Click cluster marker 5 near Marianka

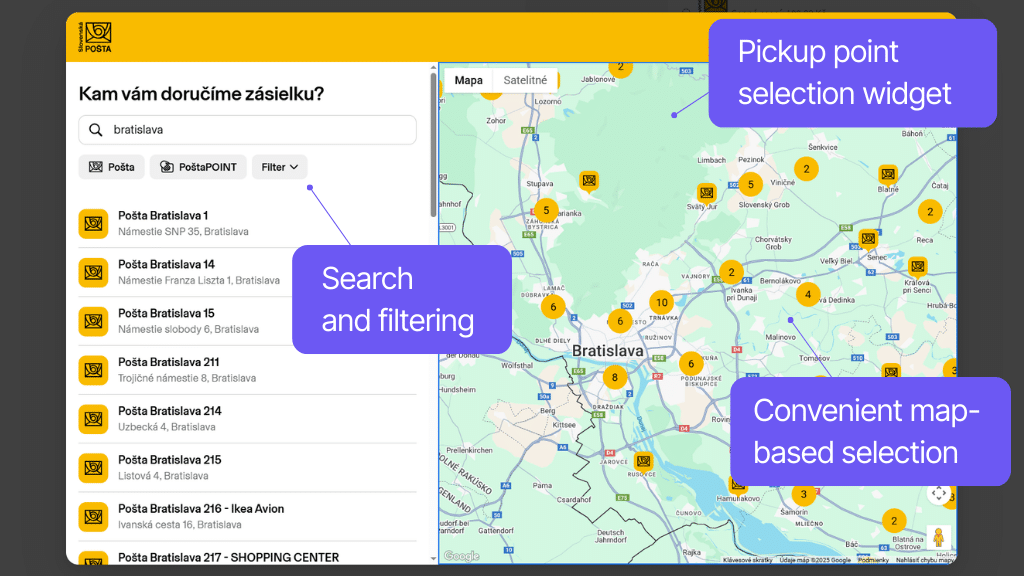pos(546,210)
